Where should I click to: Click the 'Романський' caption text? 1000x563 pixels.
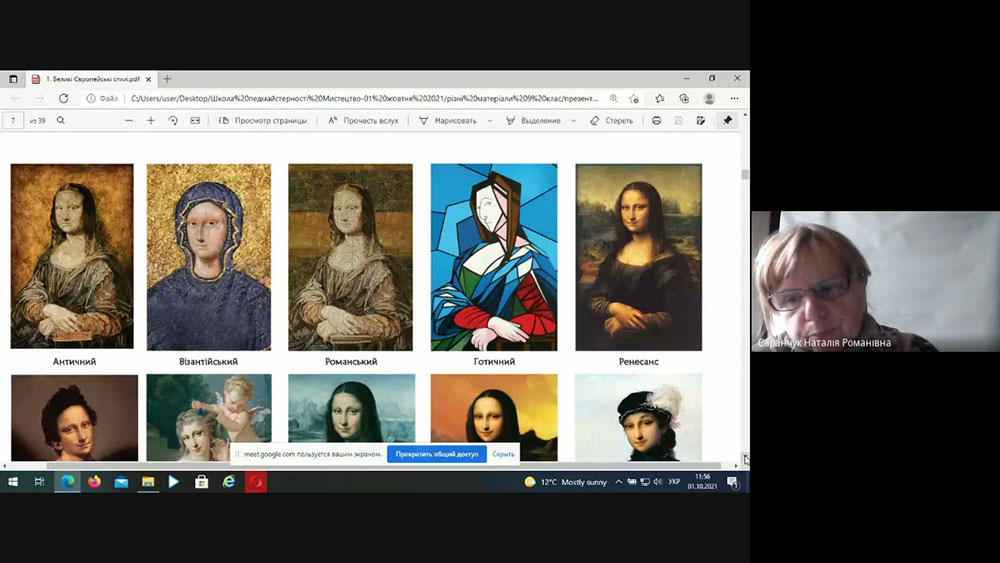(351, 362)
